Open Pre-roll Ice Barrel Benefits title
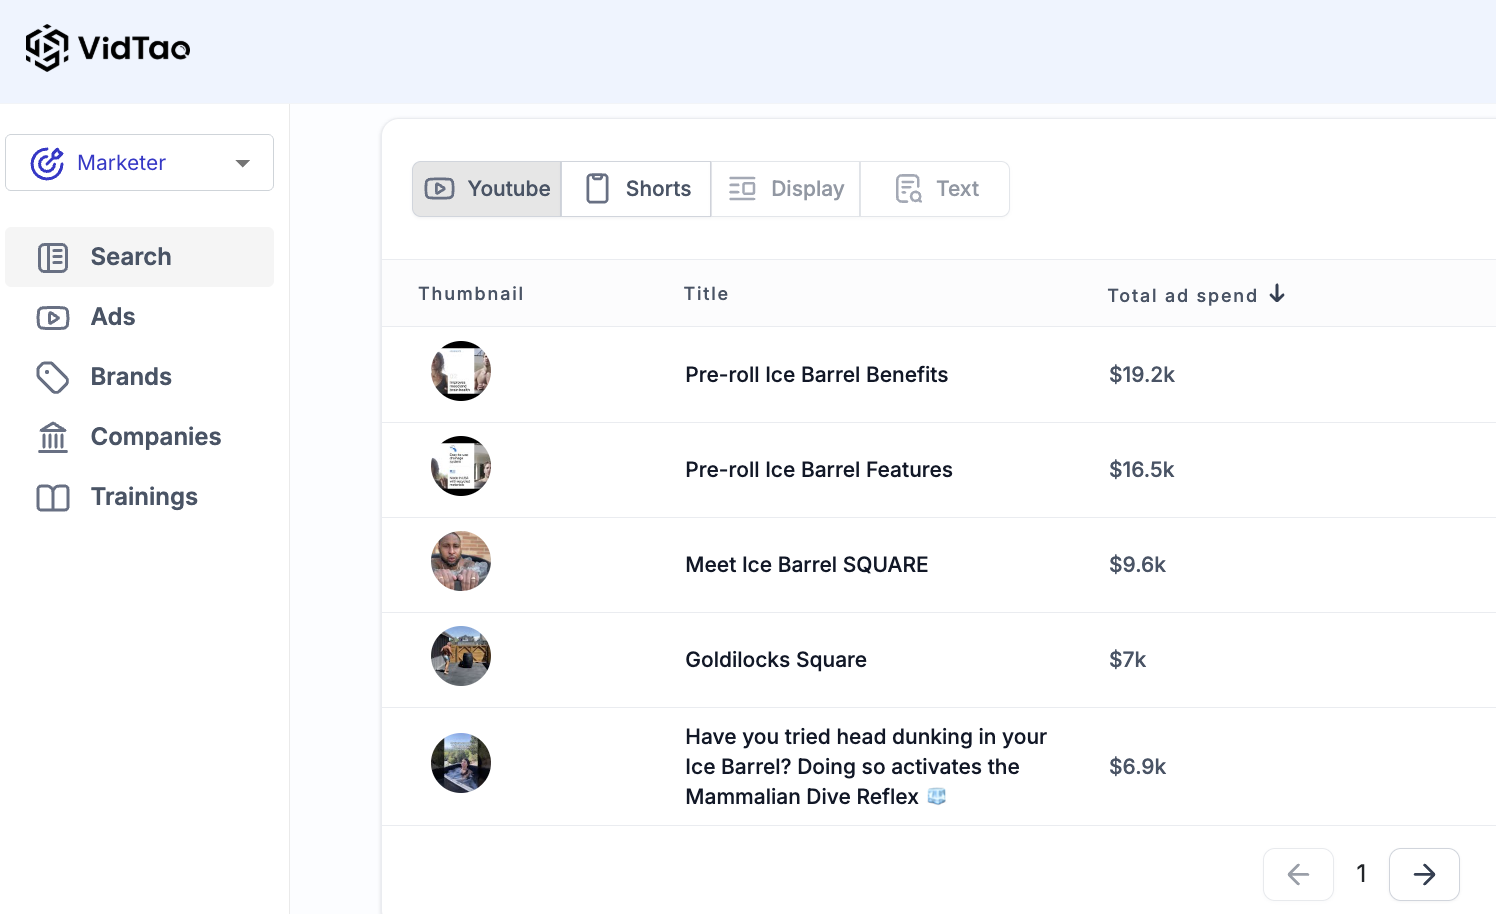 (817, 375)
